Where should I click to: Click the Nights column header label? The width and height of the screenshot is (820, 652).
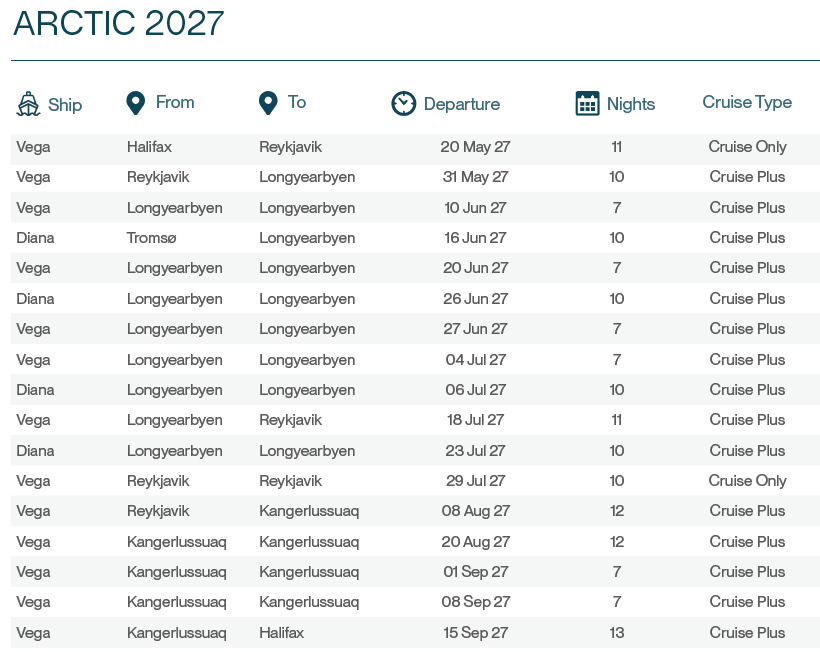click(631, 104)
